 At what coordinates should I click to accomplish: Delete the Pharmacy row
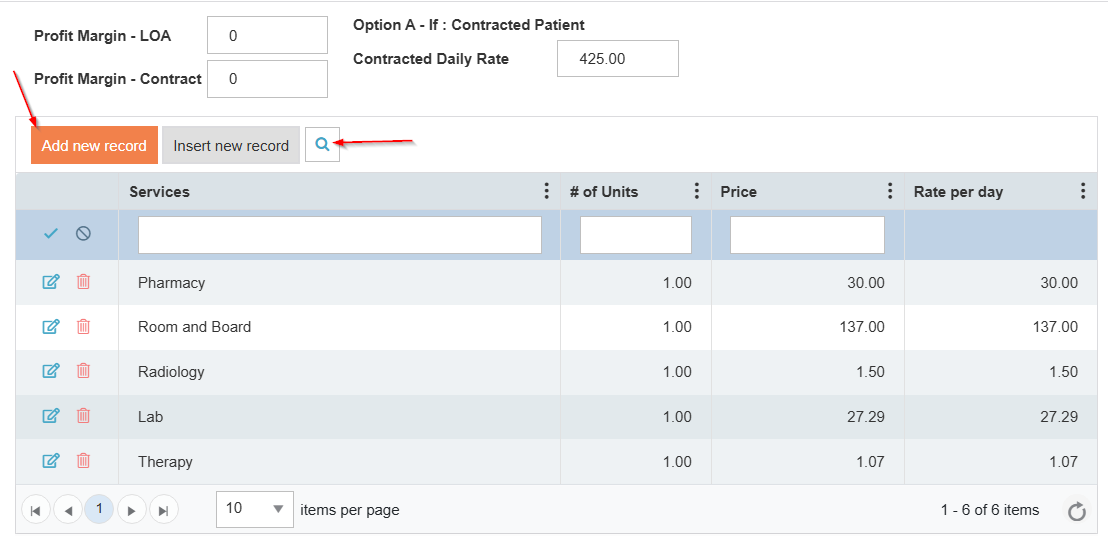point(83,282)
